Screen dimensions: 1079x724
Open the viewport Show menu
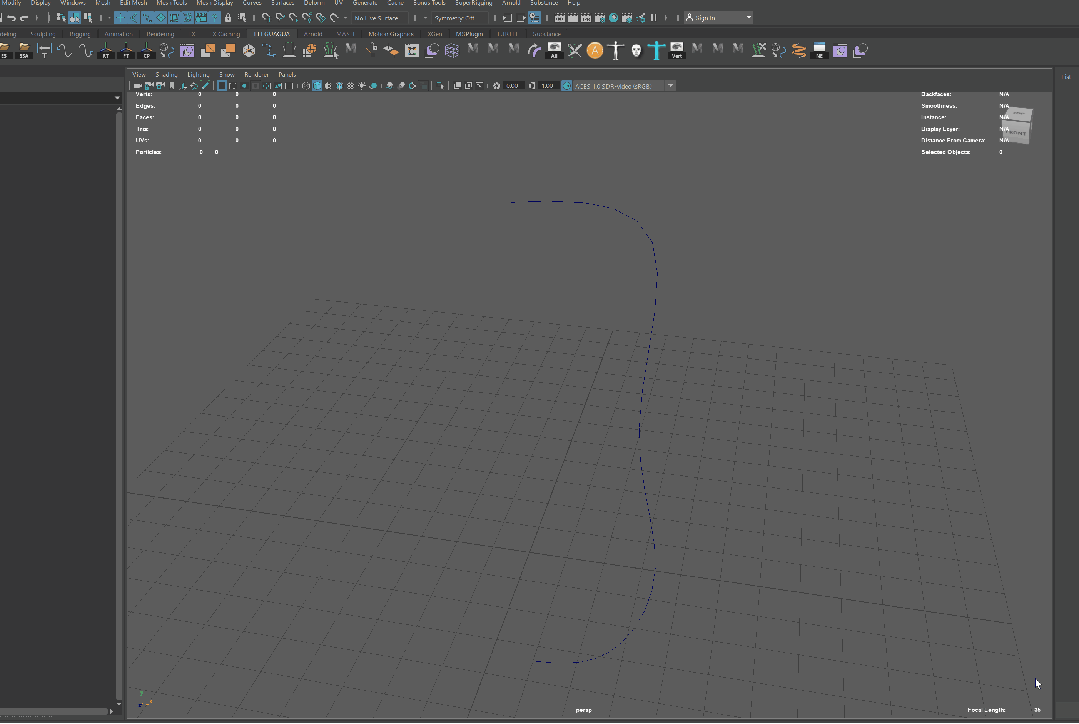pos(226,74)
